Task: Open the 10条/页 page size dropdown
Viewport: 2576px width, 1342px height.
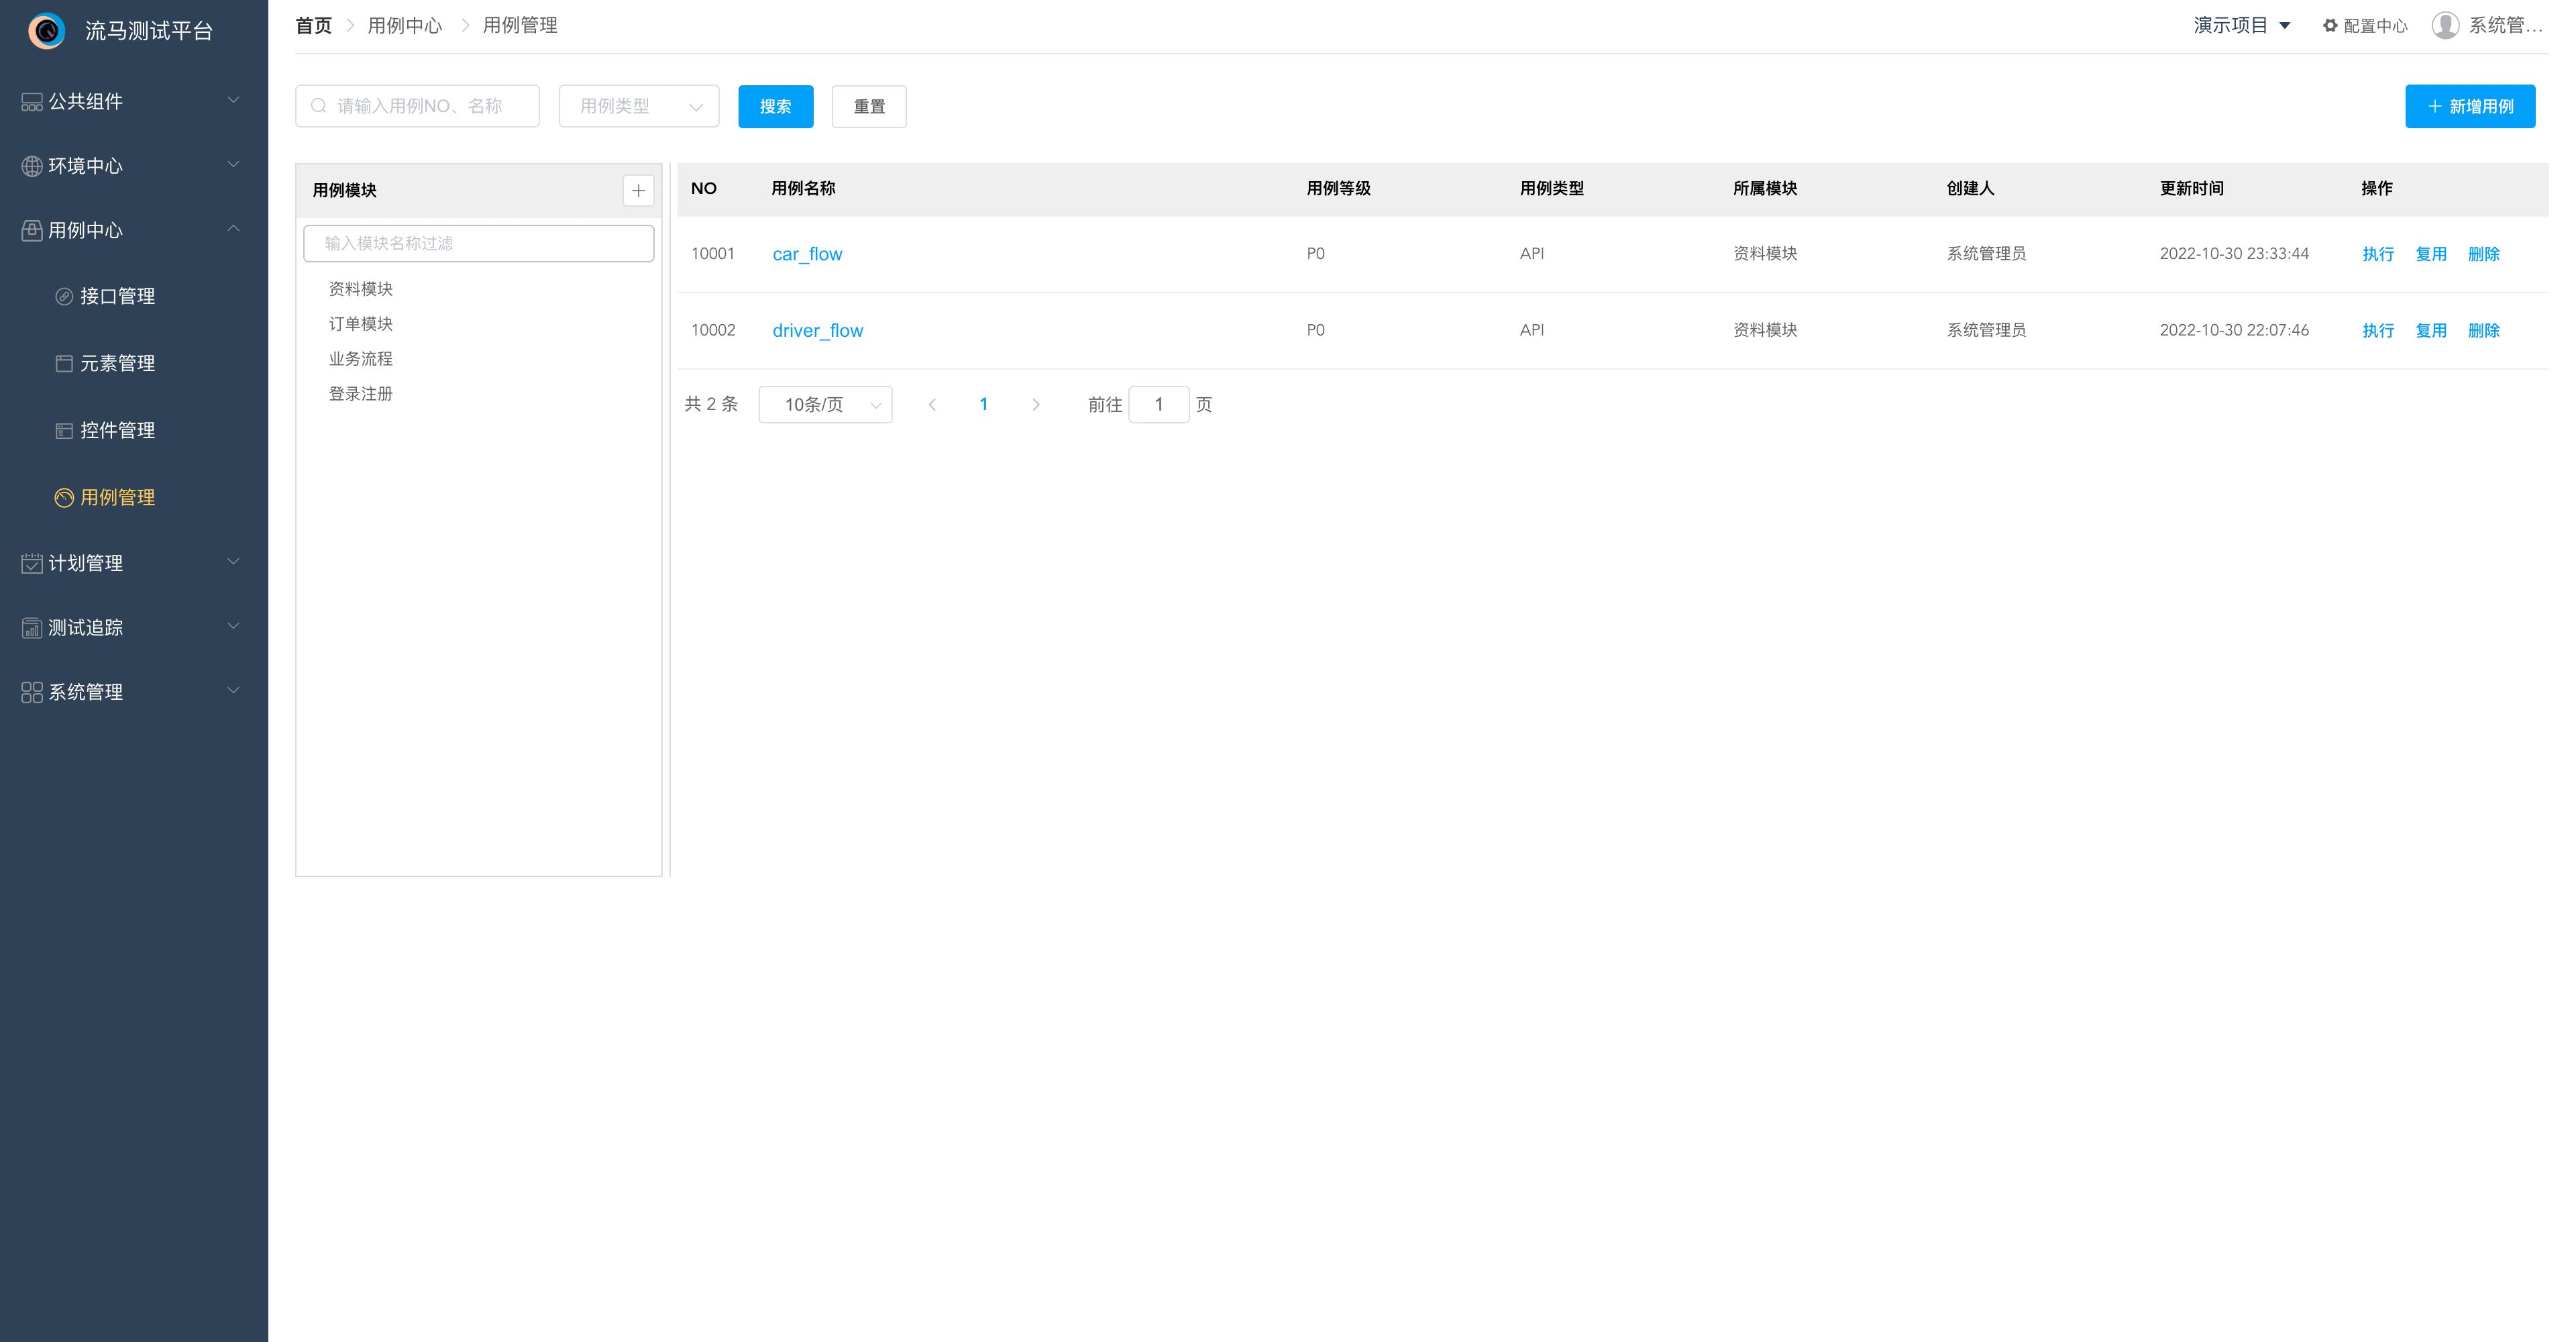Action: click(x=825, y=405)
